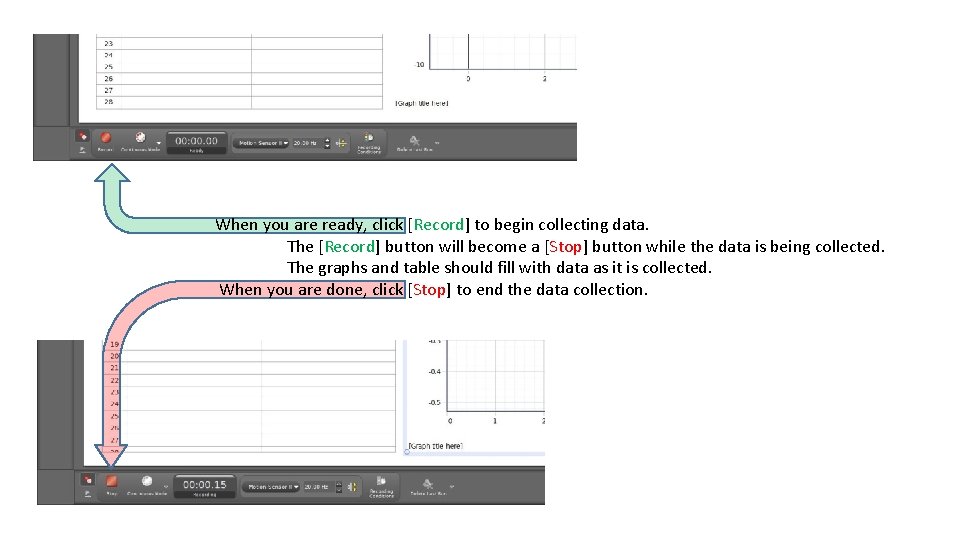Increase the sample rate in the Recording toolbar
The height and width of the screenshot is (540, 960).
(339, 484)
